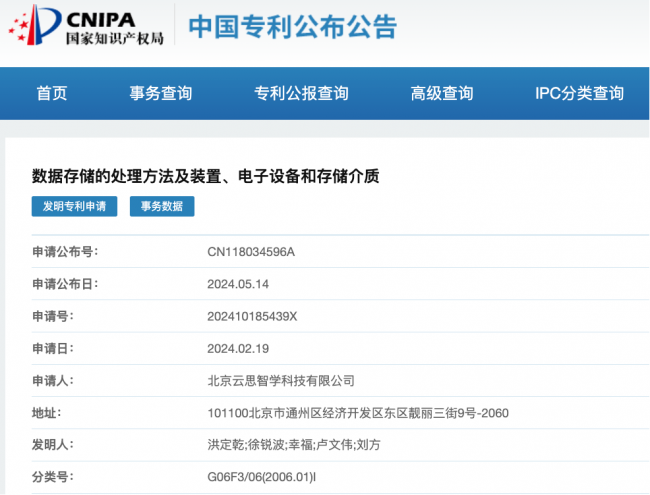Viewport: 650px width, 495px height.
Task: Click the 申请日 label
Action: coord(53,349)
